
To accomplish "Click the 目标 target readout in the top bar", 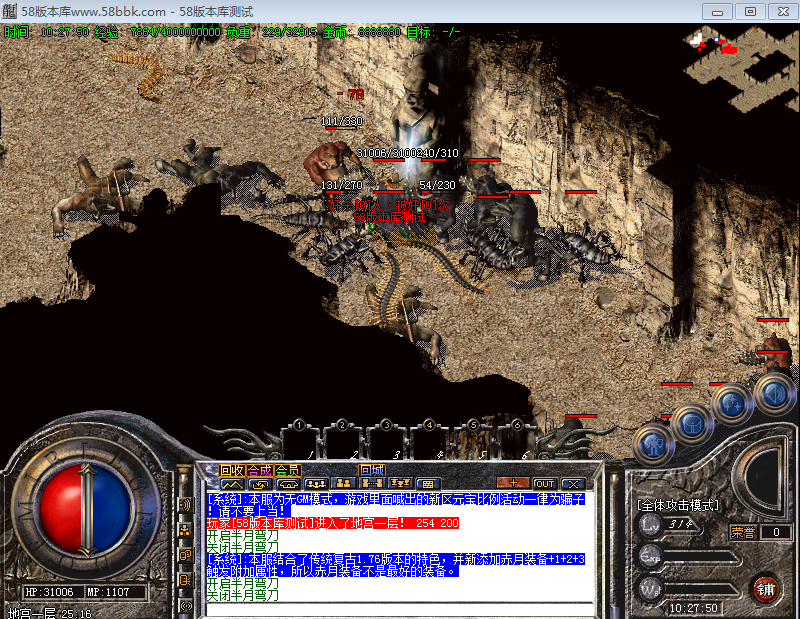I will 433,32.
